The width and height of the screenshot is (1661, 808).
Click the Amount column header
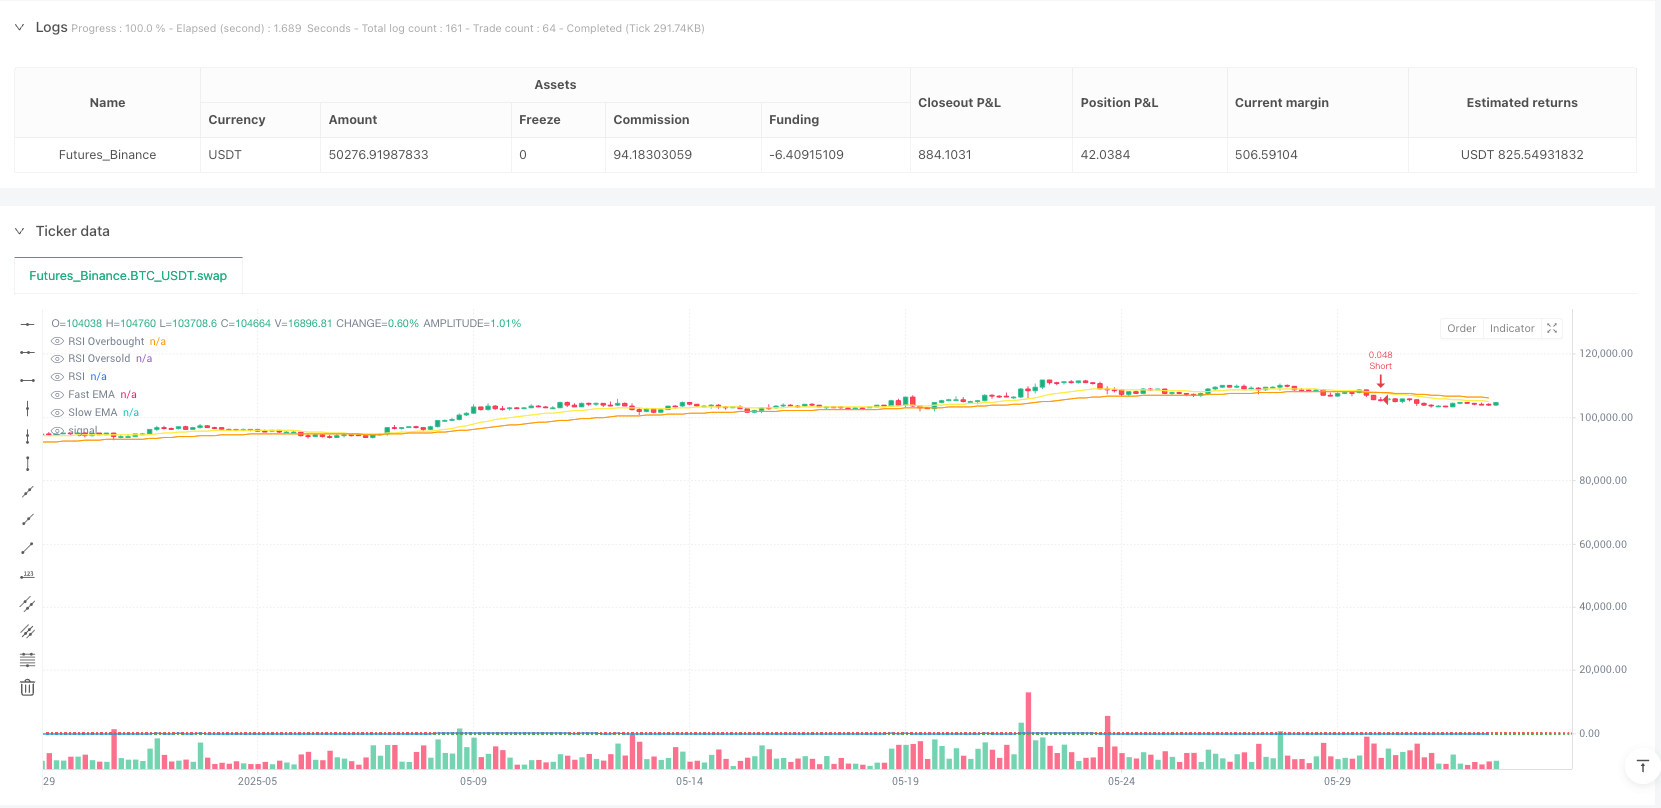(353, 120)
